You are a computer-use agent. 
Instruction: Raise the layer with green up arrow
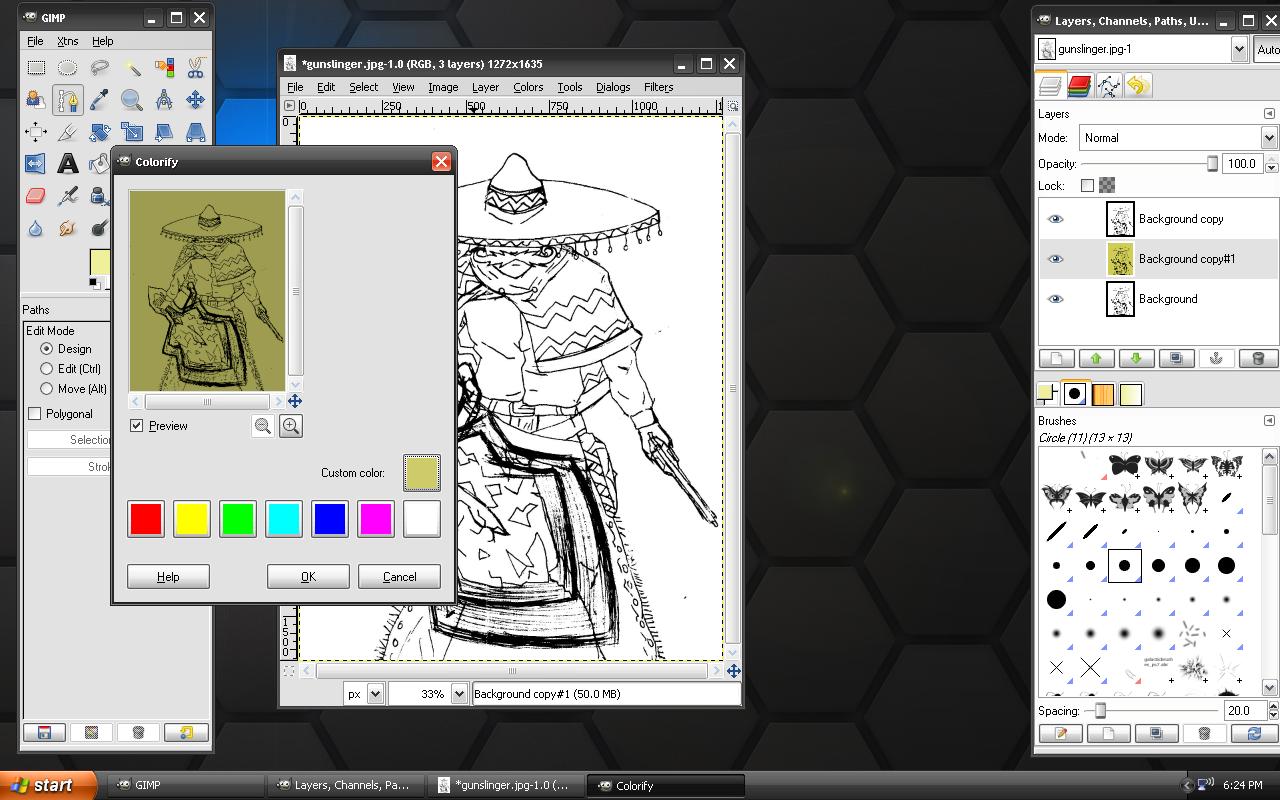pyautogui.click(x=1096, y=358)
